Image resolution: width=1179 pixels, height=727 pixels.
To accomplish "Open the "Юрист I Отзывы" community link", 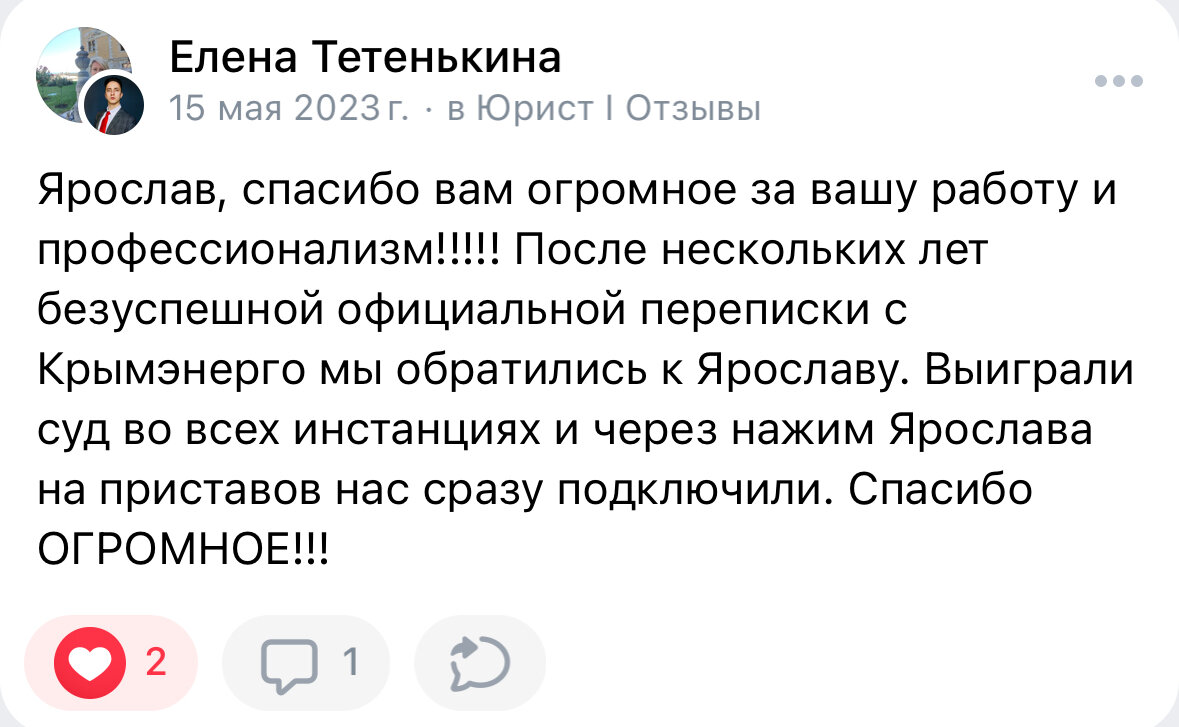I will (618, 108).
